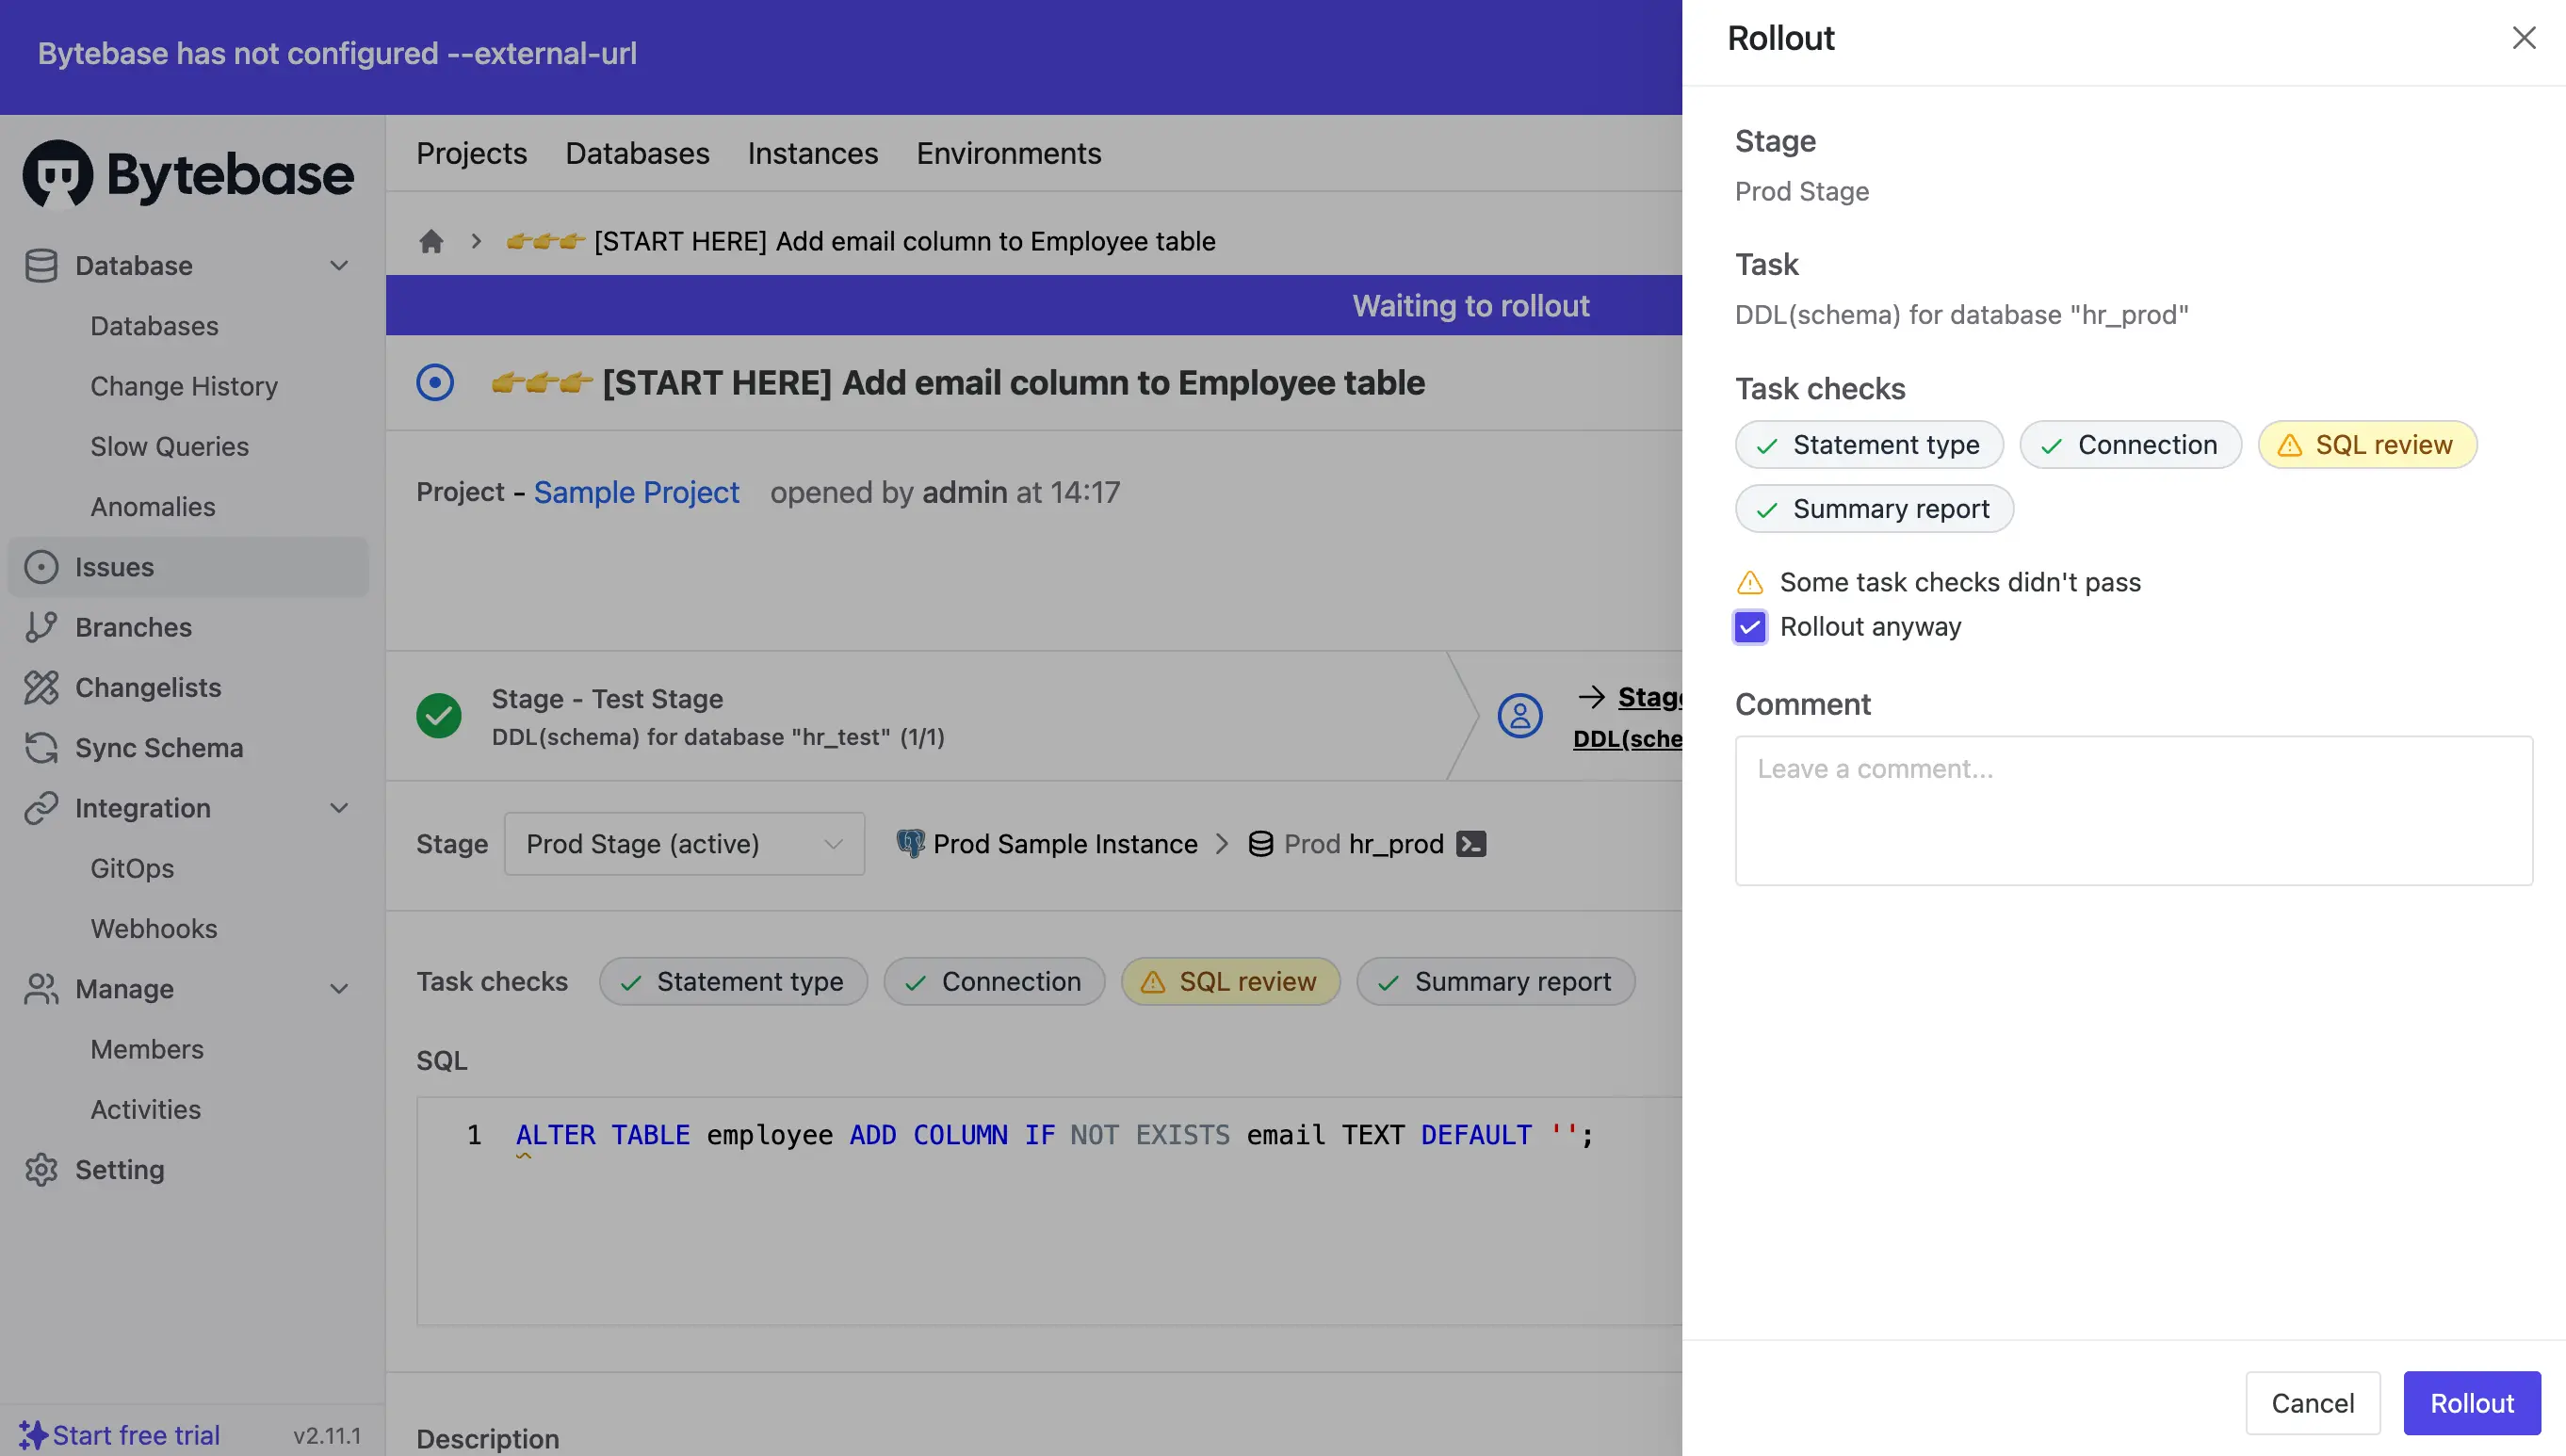Click the Prod stage approver user icon

pos(1520,716)
